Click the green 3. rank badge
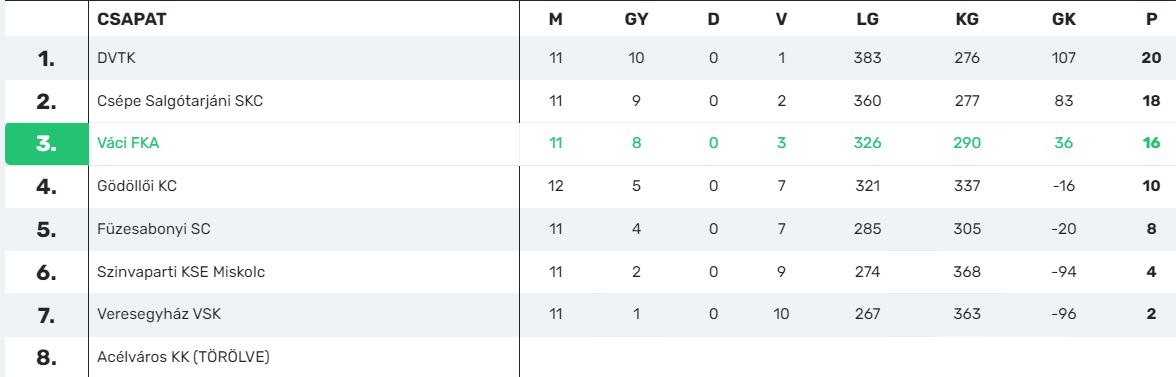The image size is (1176, 377). pyautogui.click(x=46, y=144)
